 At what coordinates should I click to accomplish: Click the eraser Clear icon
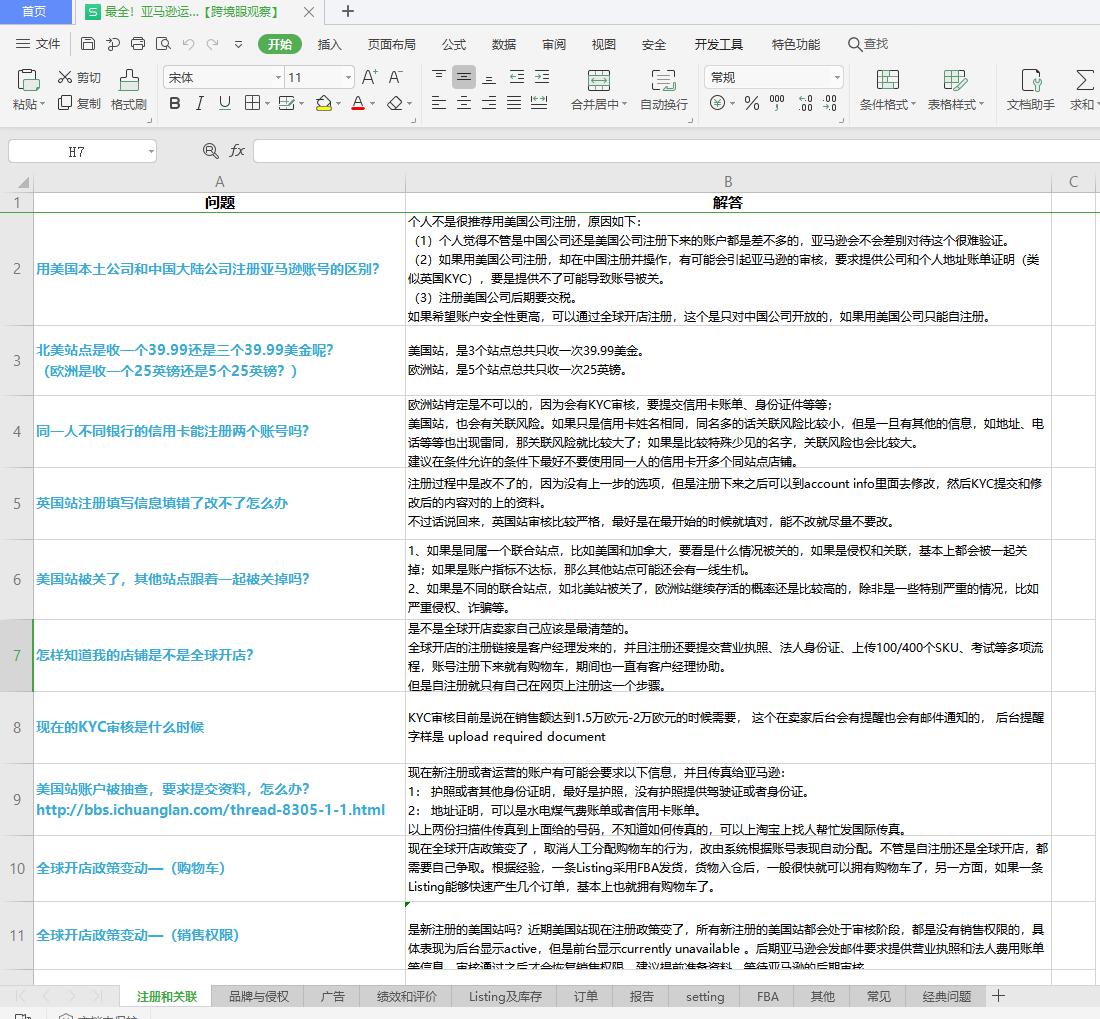click(395, 103)
